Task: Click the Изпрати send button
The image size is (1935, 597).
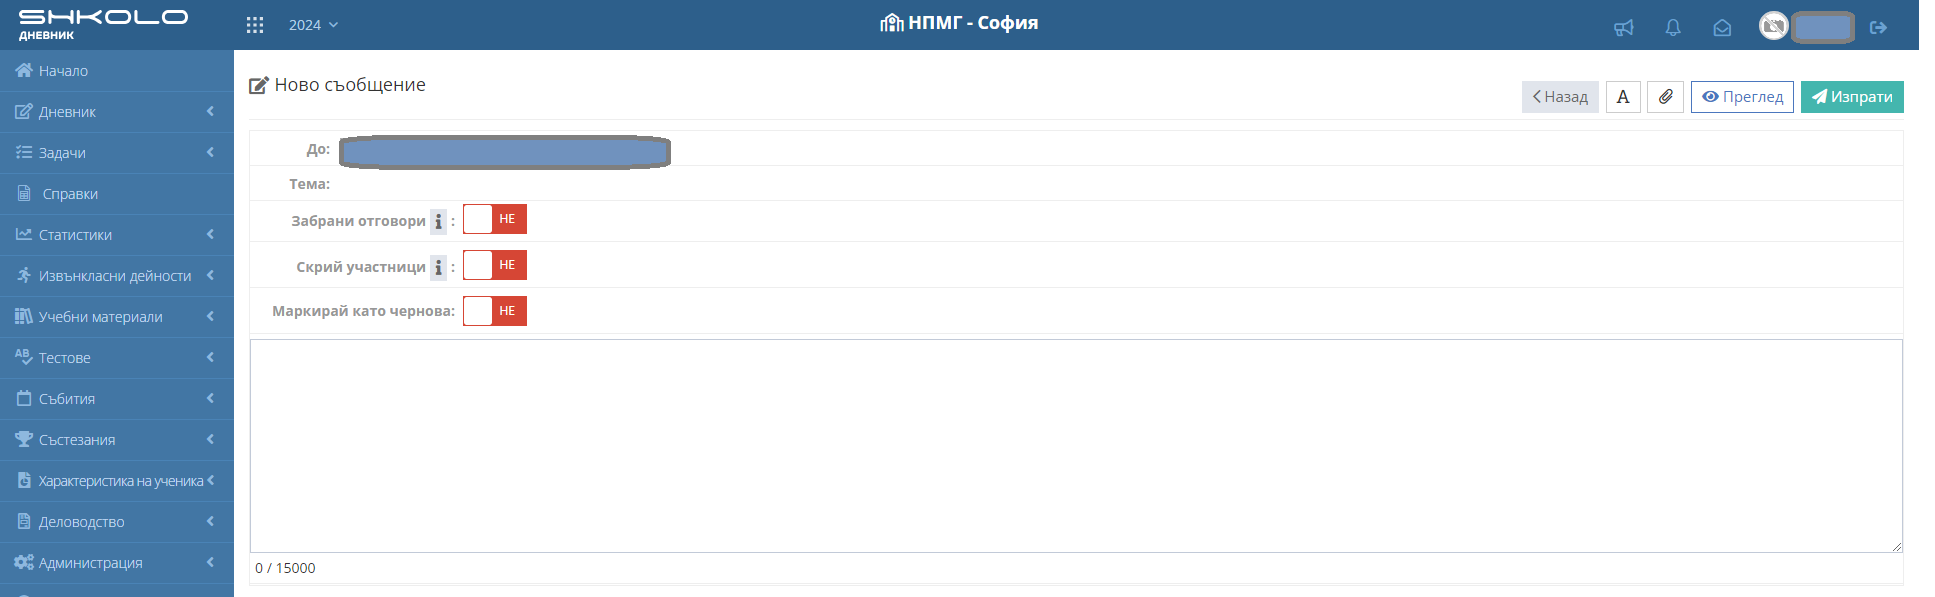Action: (x=1852, y=97)
